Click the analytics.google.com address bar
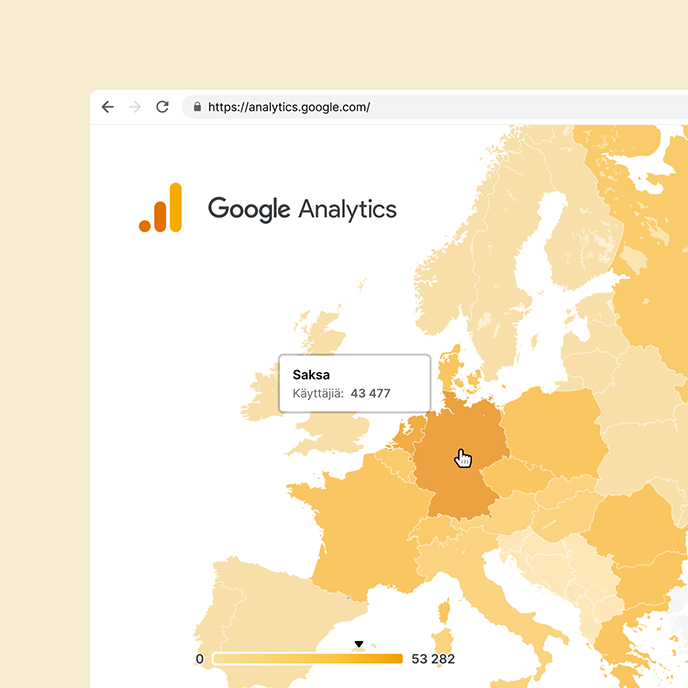 point(434,107)
